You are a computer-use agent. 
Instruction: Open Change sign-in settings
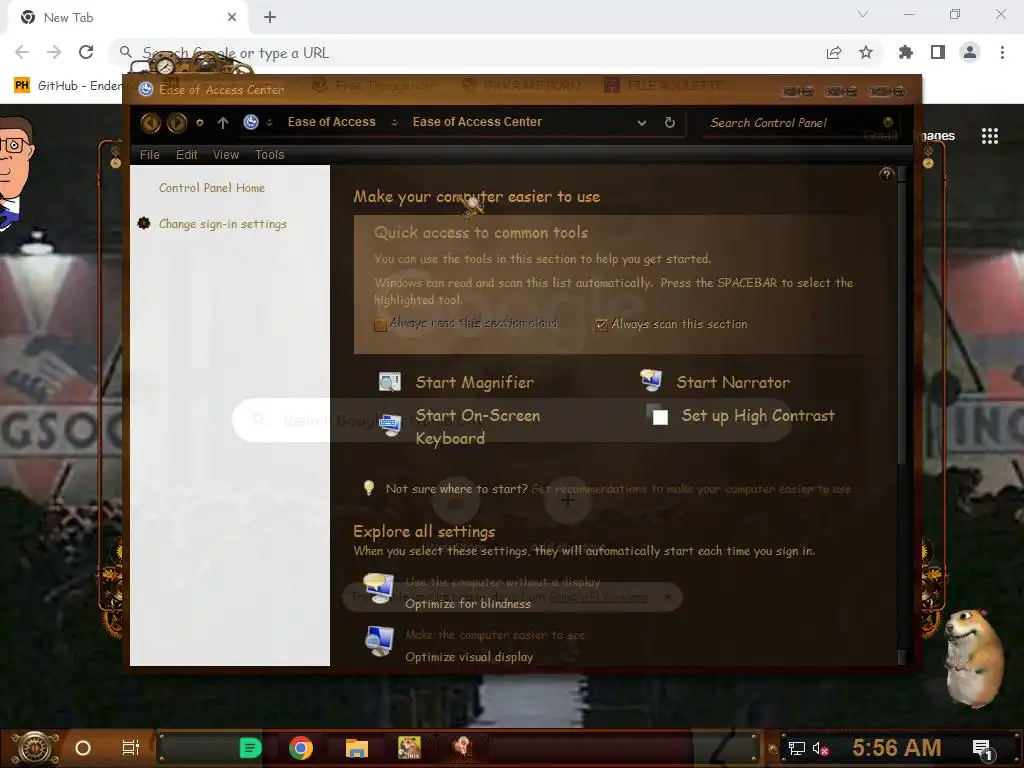pyautogui.click(x=223, y=224)
